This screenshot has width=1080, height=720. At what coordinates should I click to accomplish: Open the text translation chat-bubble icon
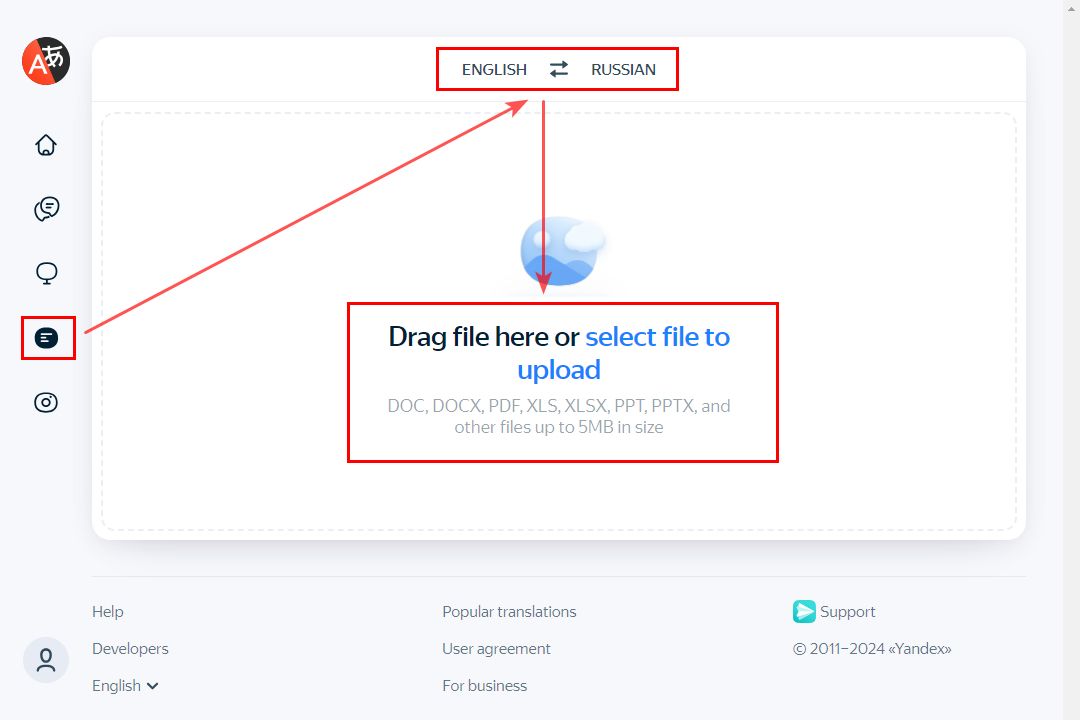[46, 209]
